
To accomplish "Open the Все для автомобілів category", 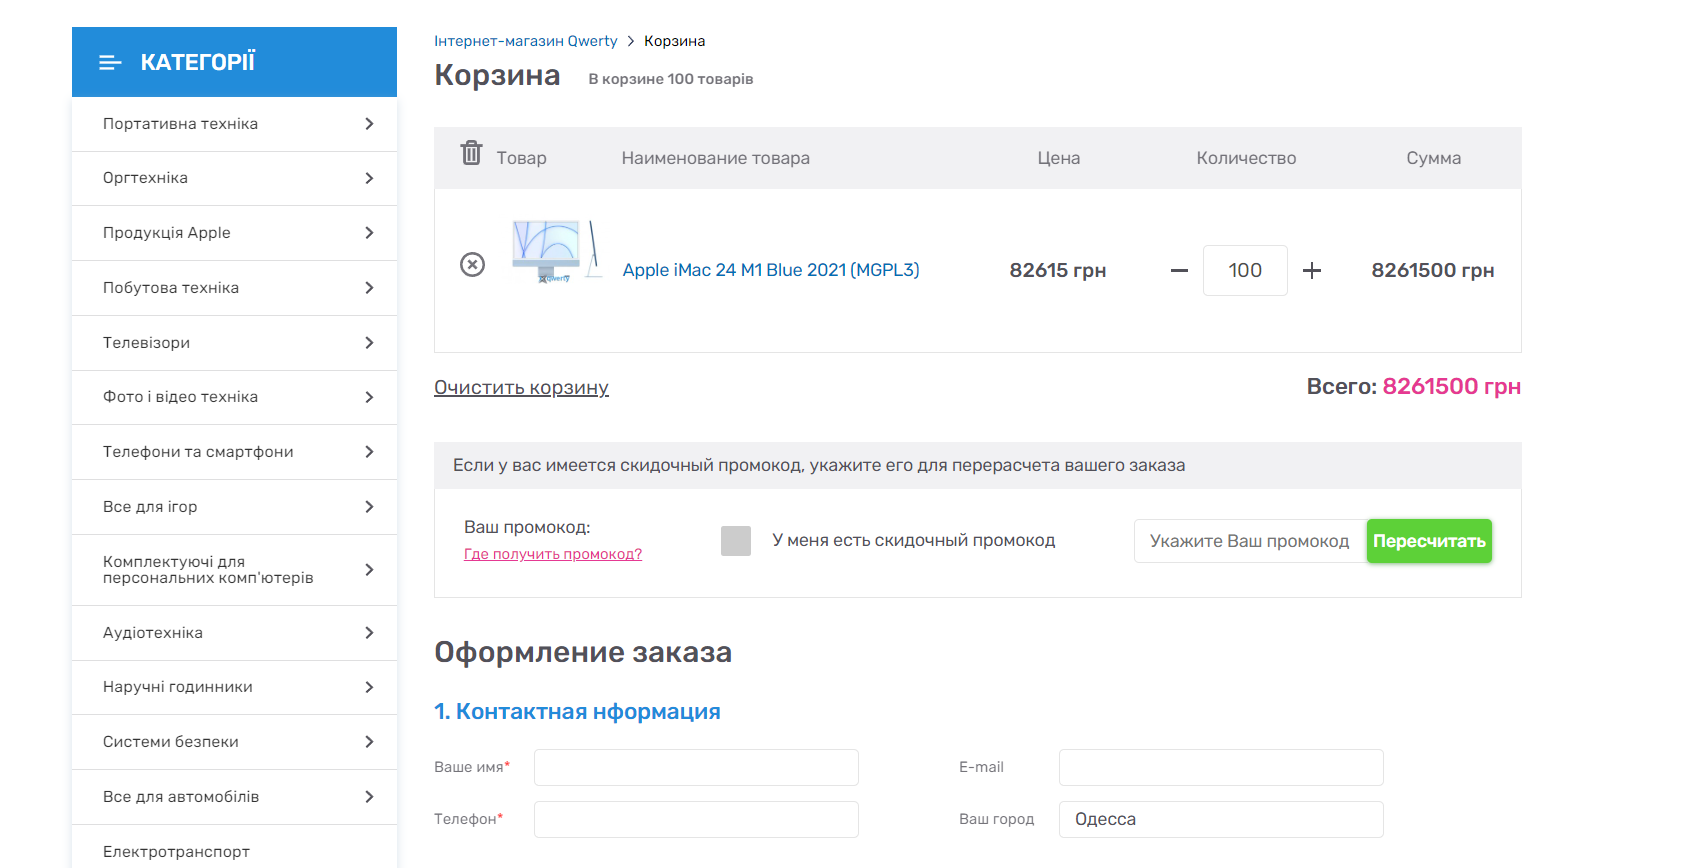I will click(x=181, y=797).
